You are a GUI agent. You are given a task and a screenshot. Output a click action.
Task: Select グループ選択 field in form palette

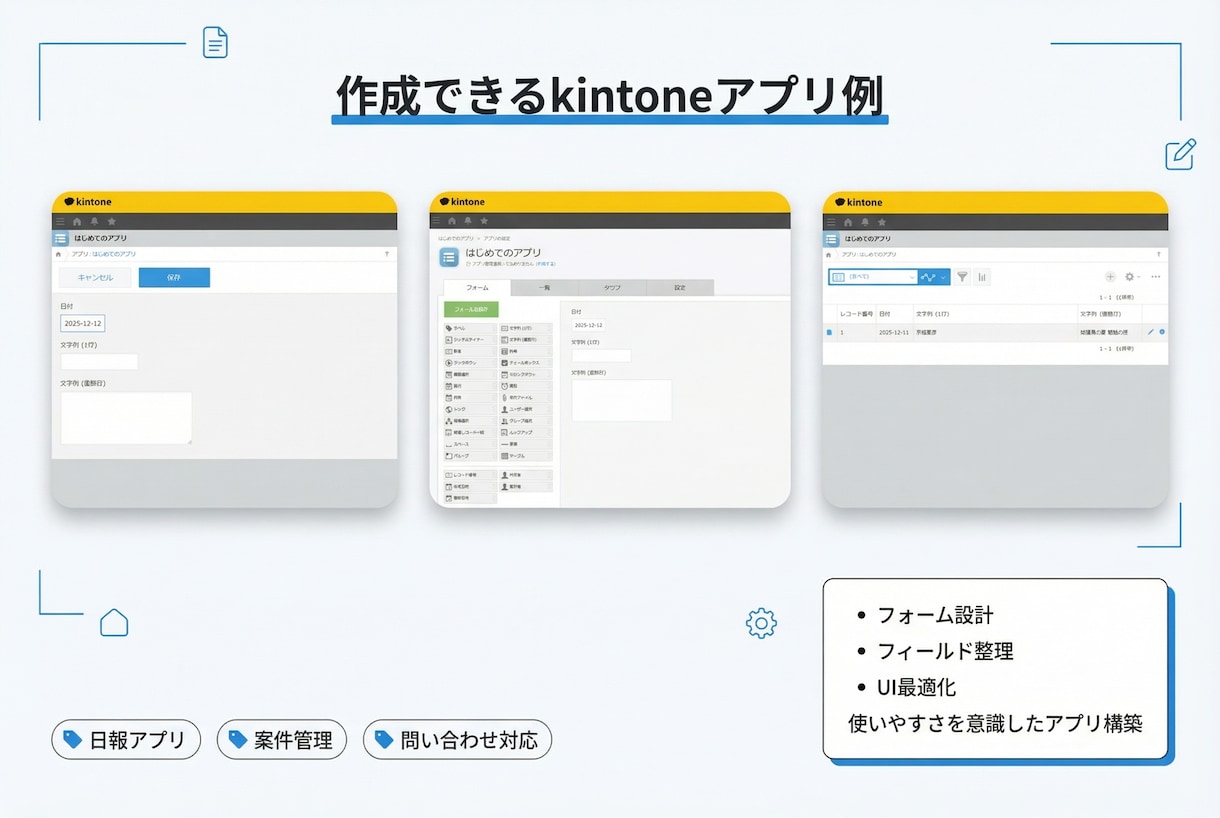[x=526, y=421]
